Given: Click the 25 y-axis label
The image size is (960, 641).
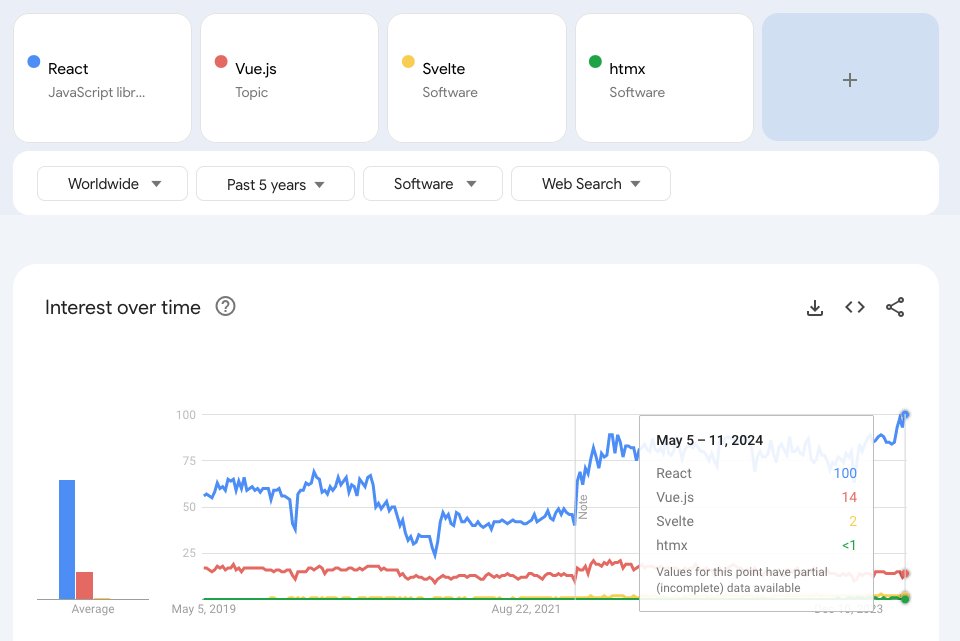Looking at the screenshot, I should [189, 553].
